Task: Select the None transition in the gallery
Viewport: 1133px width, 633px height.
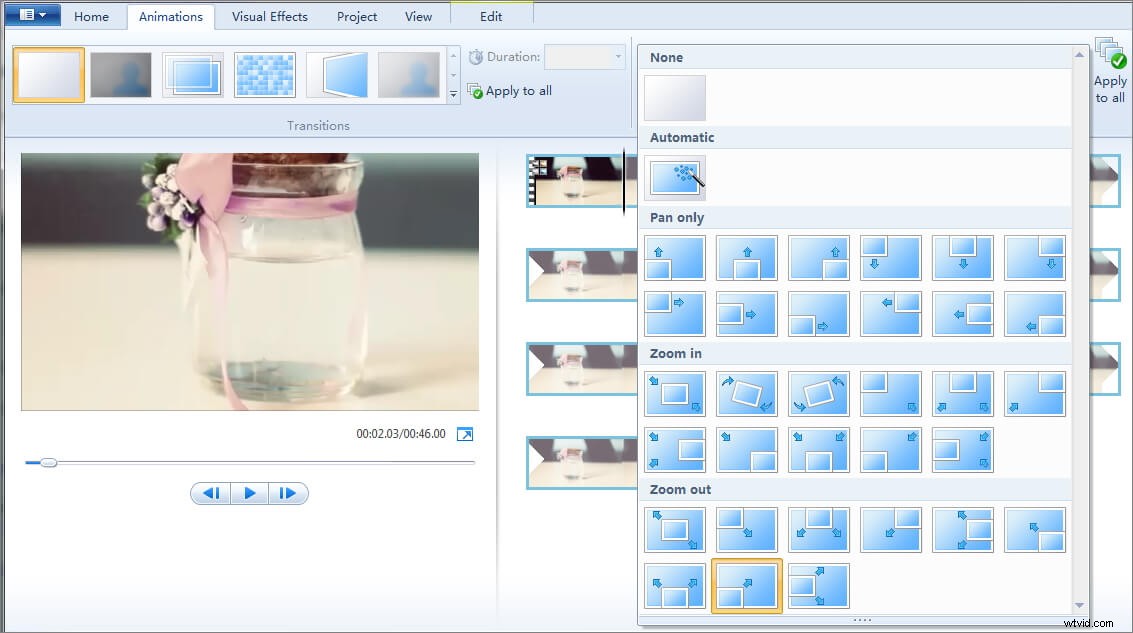Action: (x=675, y=97)
